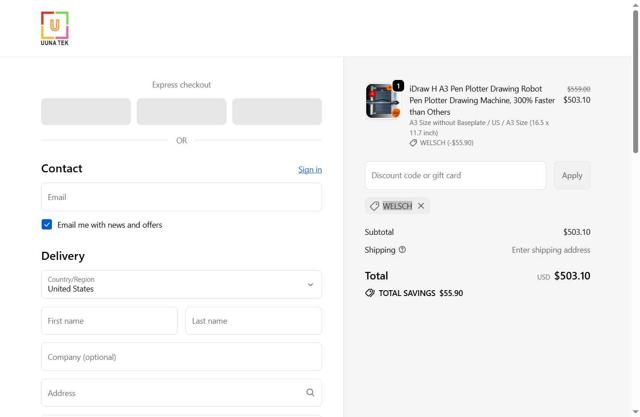
Task: Open the Country/Region dropdown
Action: tap(181, 284)
